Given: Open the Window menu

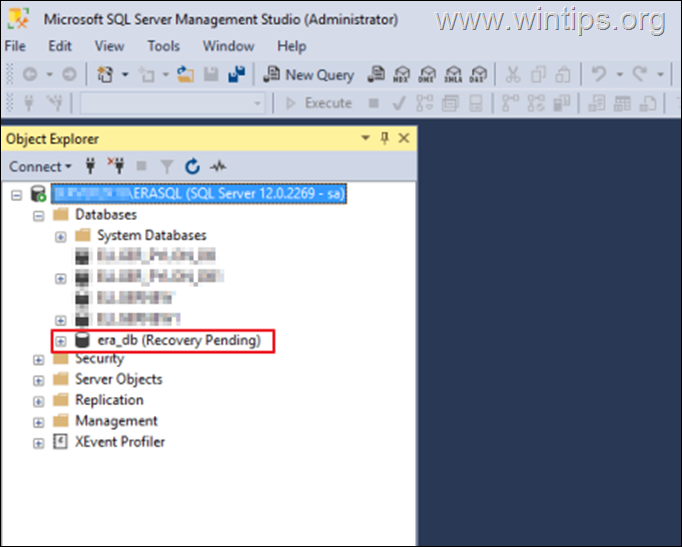Looking at the screenshot, I should 228,46.
